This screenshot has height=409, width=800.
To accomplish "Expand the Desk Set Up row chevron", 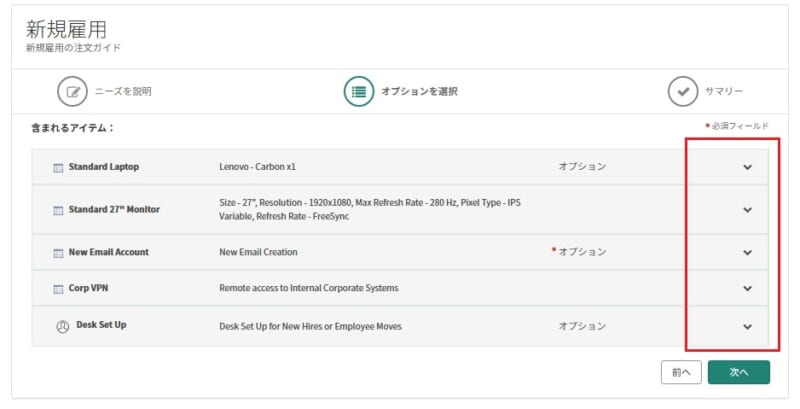I will click(747, 326).
